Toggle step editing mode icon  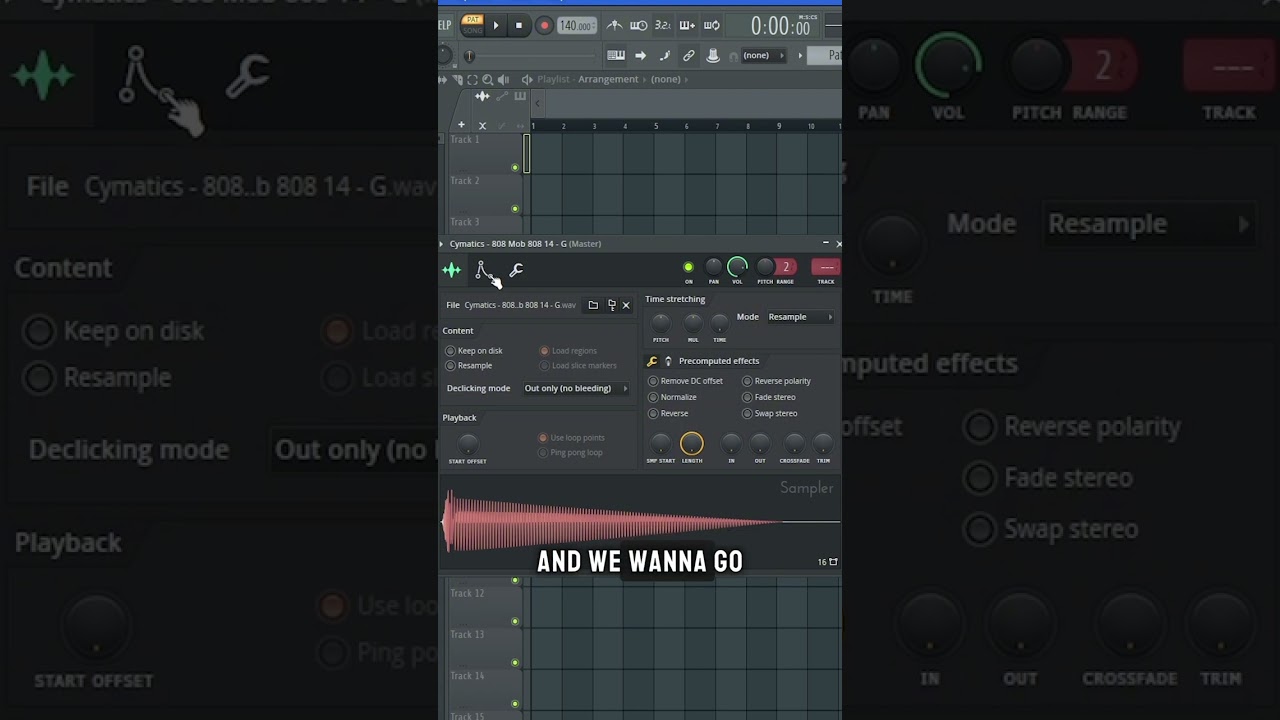(665, 55)
